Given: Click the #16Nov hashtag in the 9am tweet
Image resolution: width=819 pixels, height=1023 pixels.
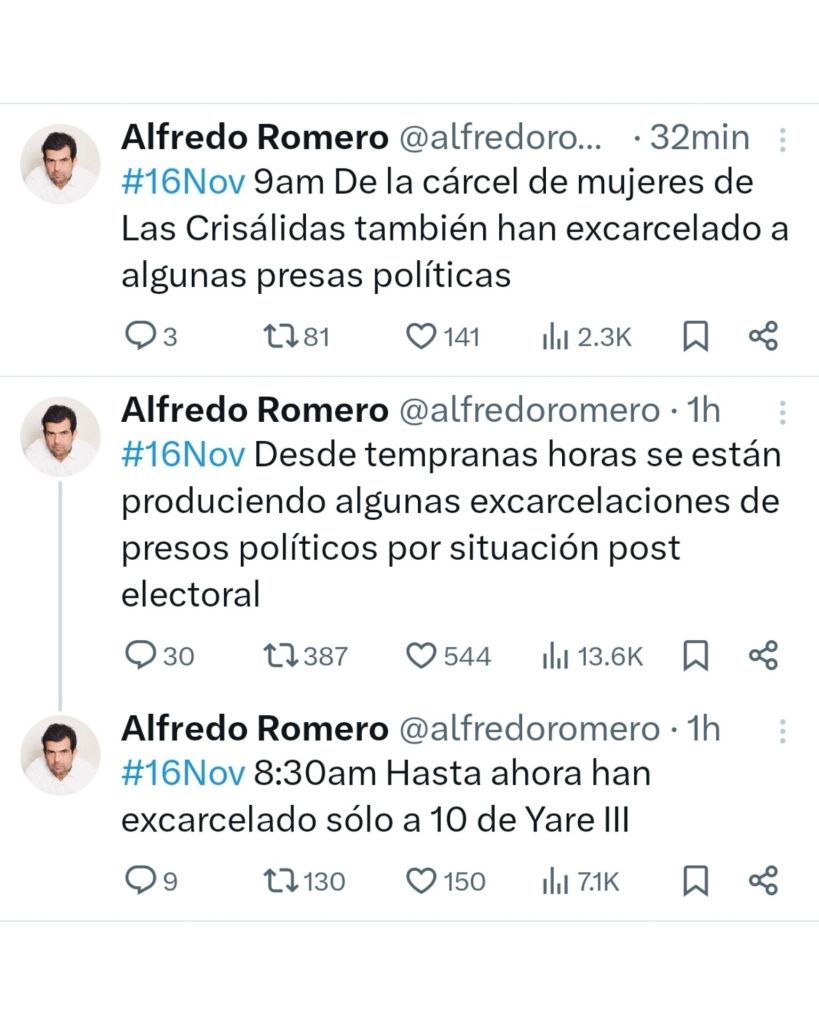Looking at the screenshot, I should click(x=183, y=183).
